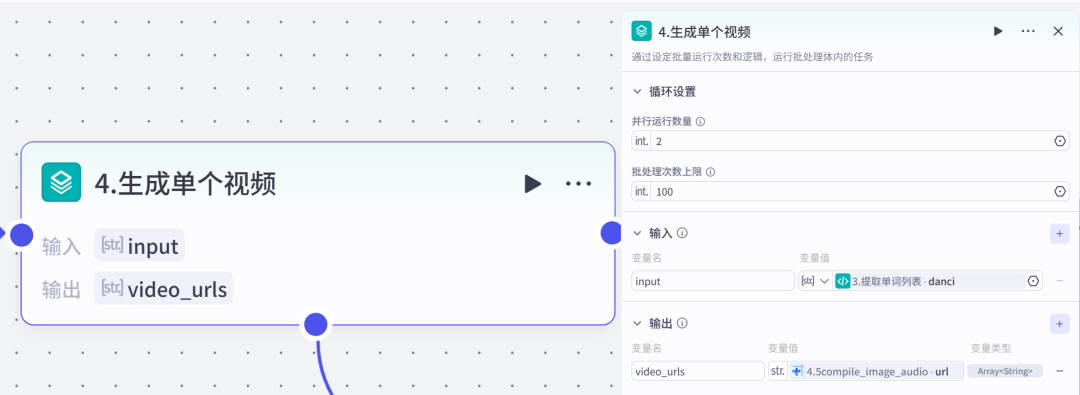The height and width of the screenshot is (395, 1080).
Task: Show info tooltip next to 输出 heading
Action: tap(683, 323)
